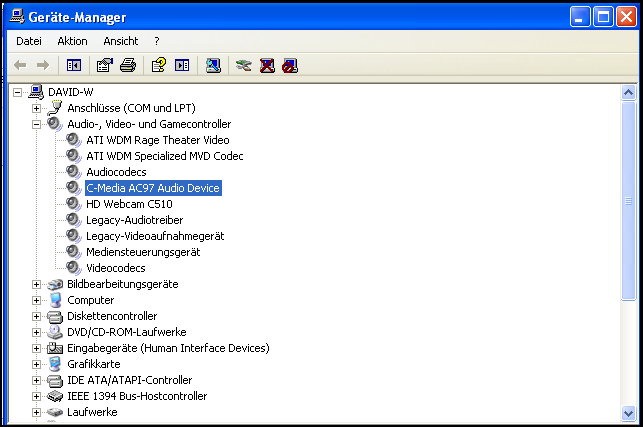Screen dimensions: 643x427
Task: Expand the Grafikkarte category
Action: (36, 364)
